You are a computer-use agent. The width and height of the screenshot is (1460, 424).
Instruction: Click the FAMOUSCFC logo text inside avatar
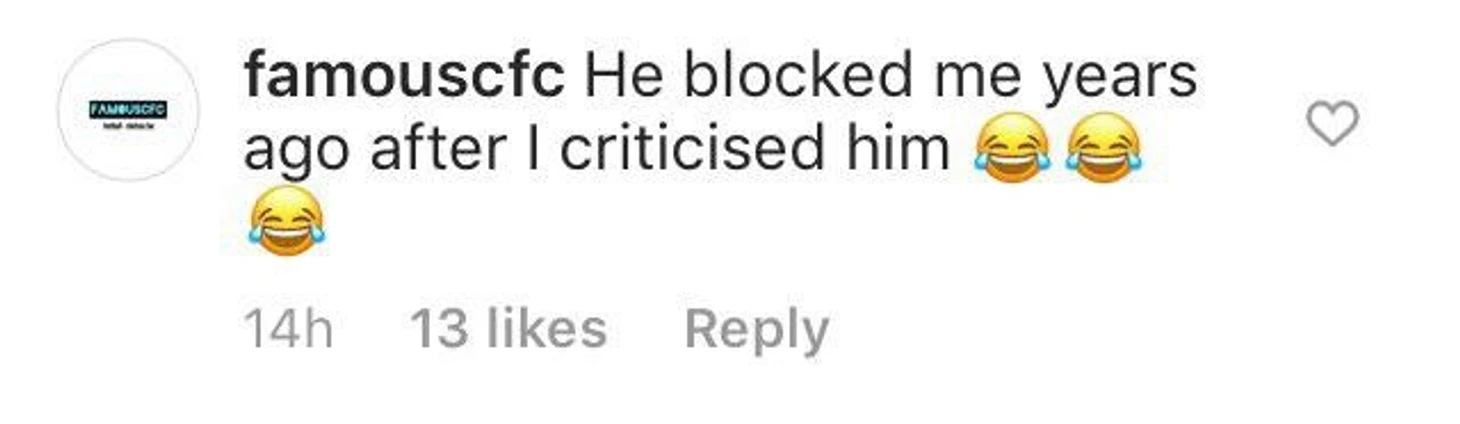pos(128,110)
